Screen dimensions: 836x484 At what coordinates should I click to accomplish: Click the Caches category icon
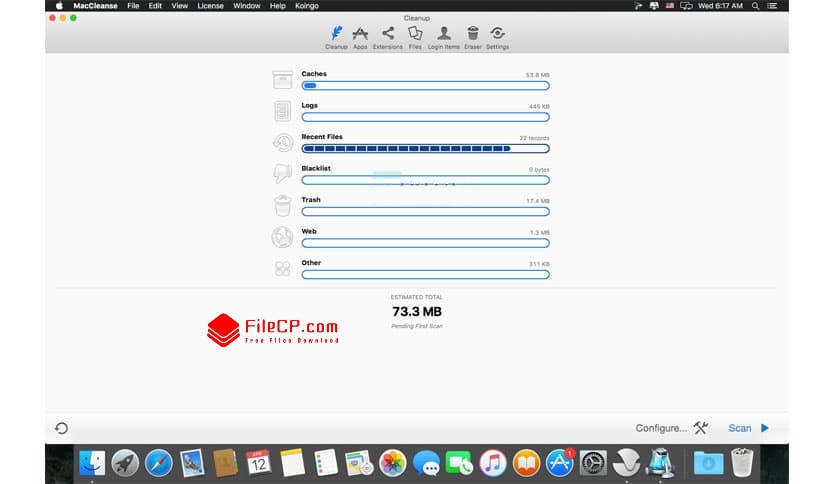283,80
